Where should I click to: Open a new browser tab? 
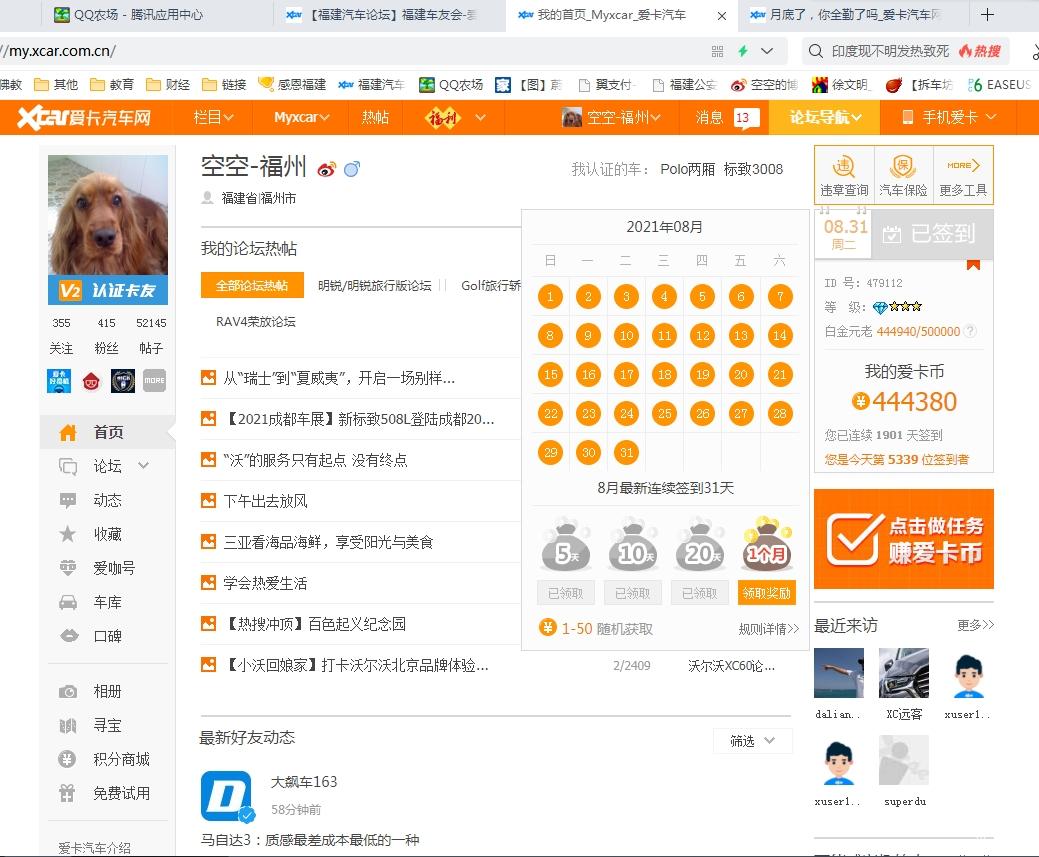click(x=987, y=15)
